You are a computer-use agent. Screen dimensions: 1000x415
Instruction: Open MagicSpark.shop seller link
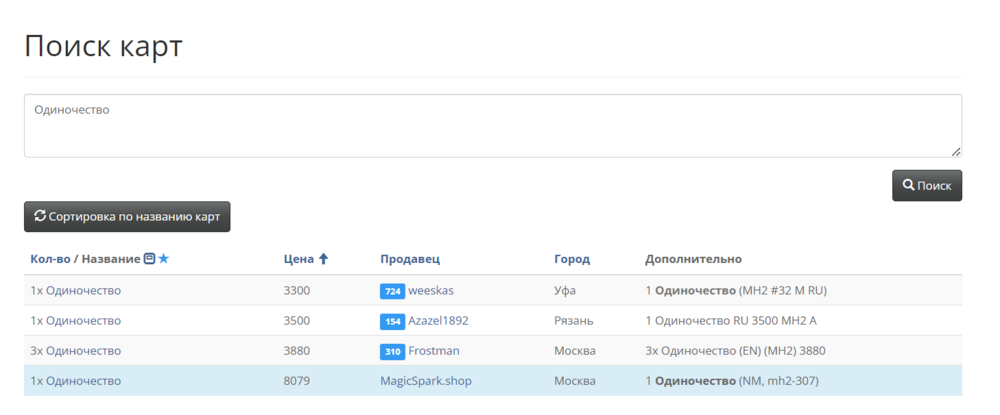426,381
